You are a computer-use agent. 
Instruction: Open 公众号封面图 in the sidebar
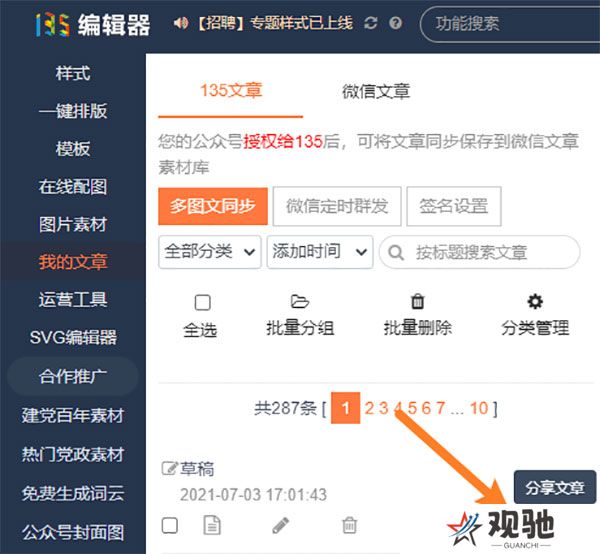[73, 532]
